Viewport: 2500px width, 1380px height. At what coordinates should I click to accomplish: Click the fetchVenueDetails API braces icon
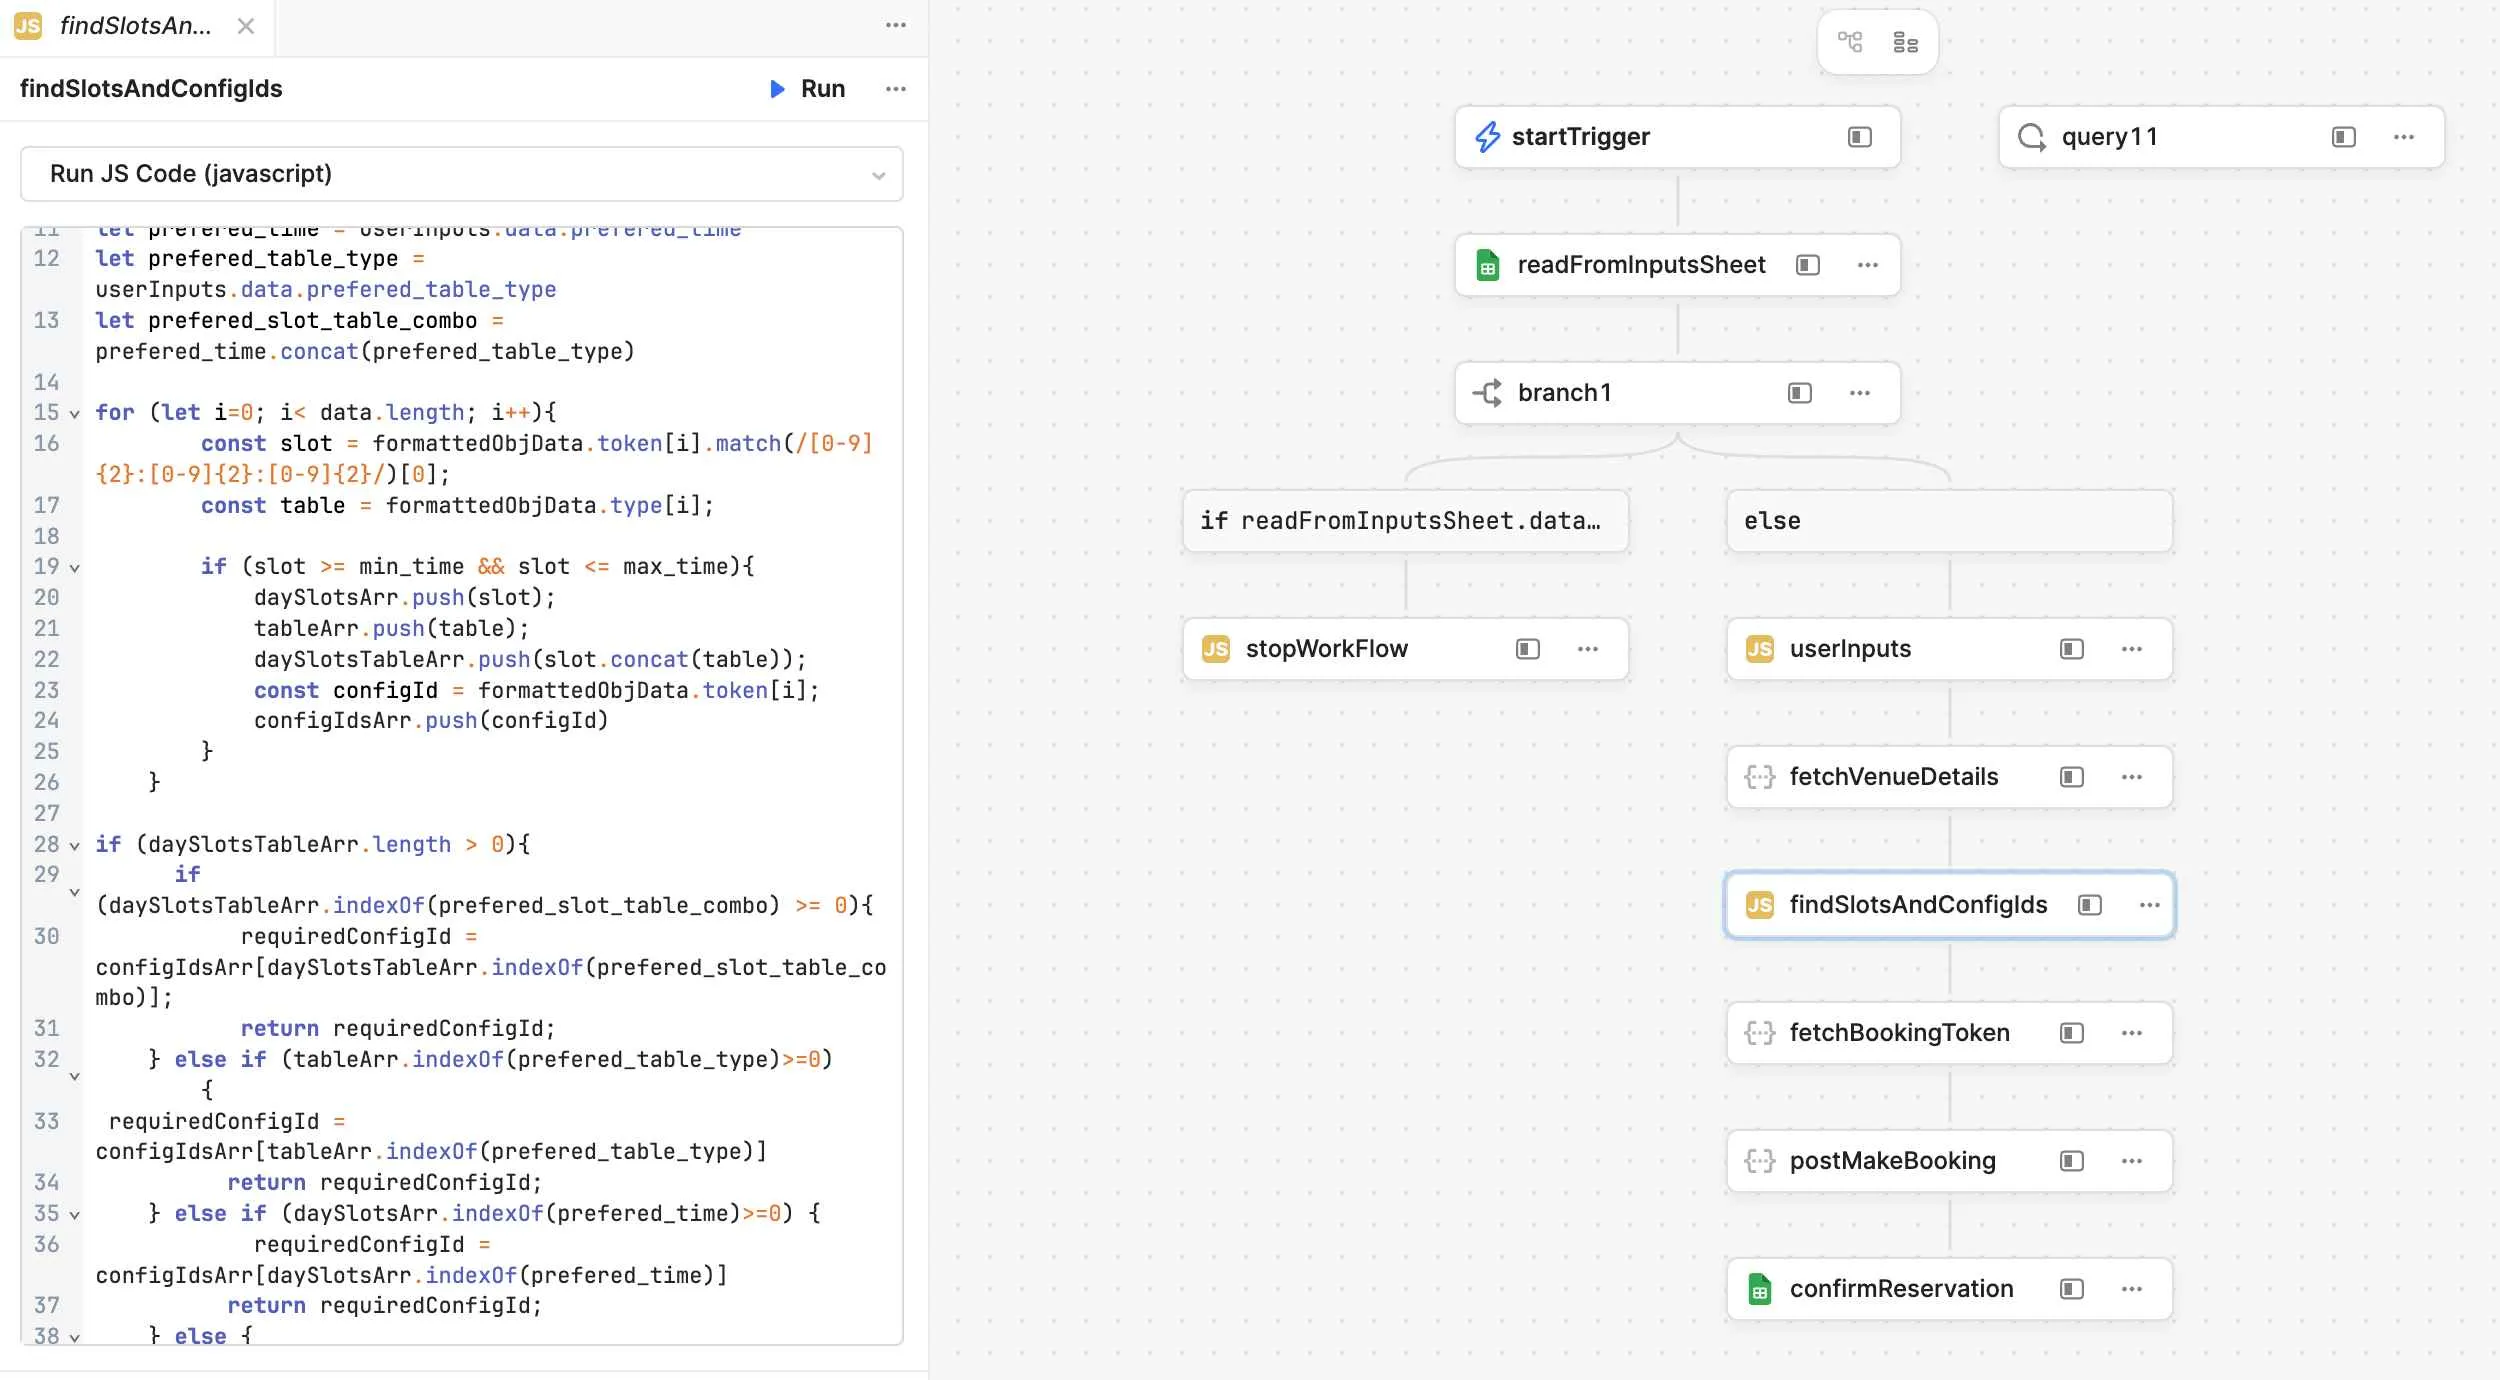(1760, 777)
